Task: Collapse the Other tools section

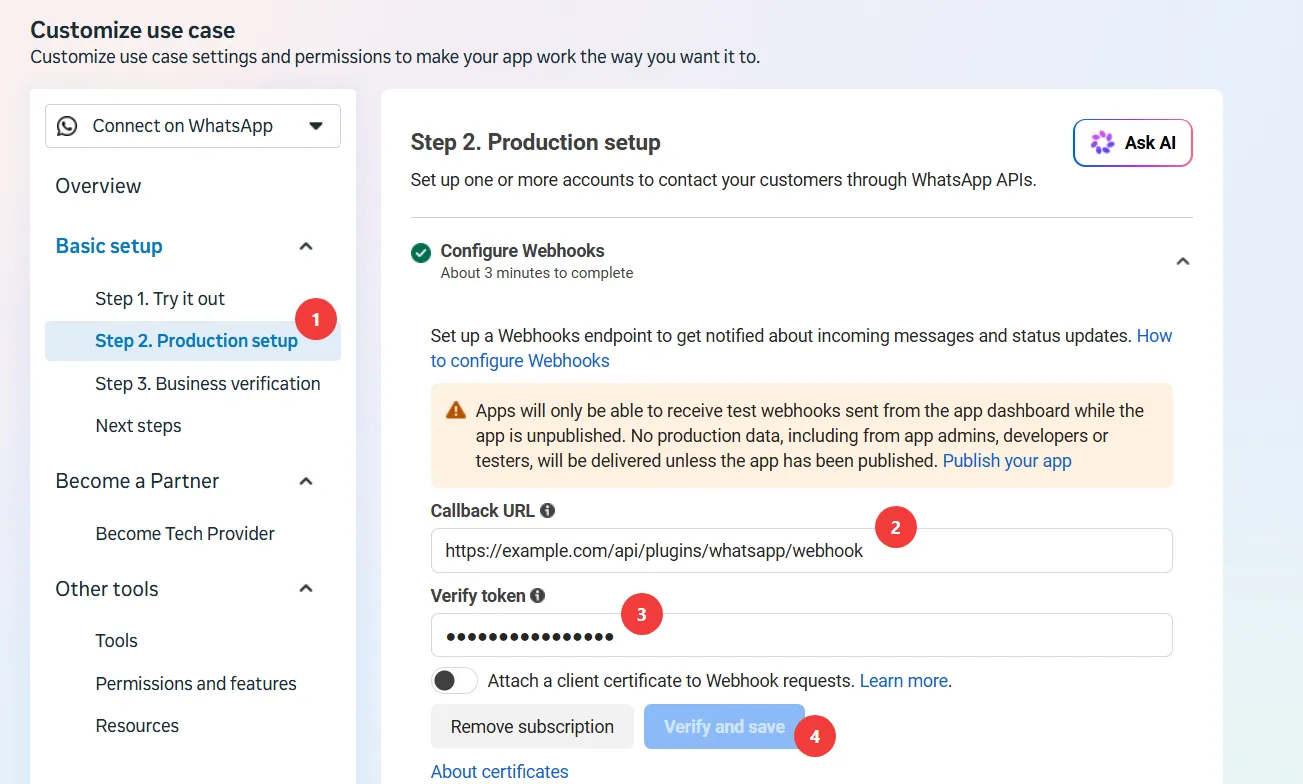Action: 307,588
